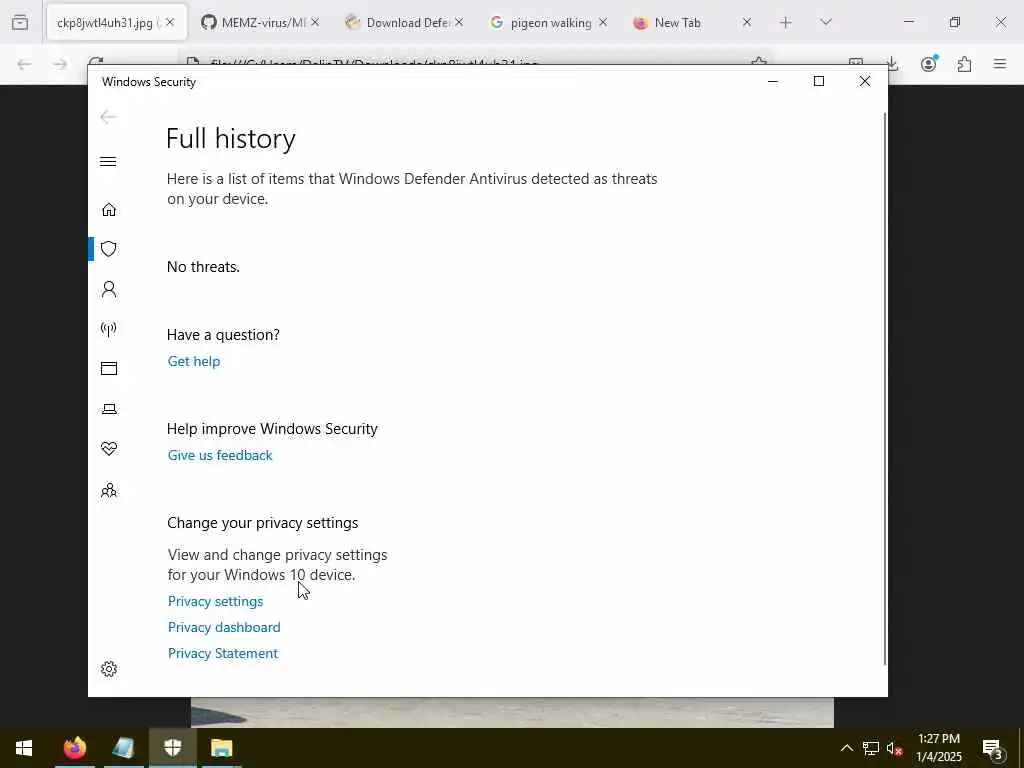Click the Windows Security window scrollbar
1024x768 pixels.
coord(885,389)
